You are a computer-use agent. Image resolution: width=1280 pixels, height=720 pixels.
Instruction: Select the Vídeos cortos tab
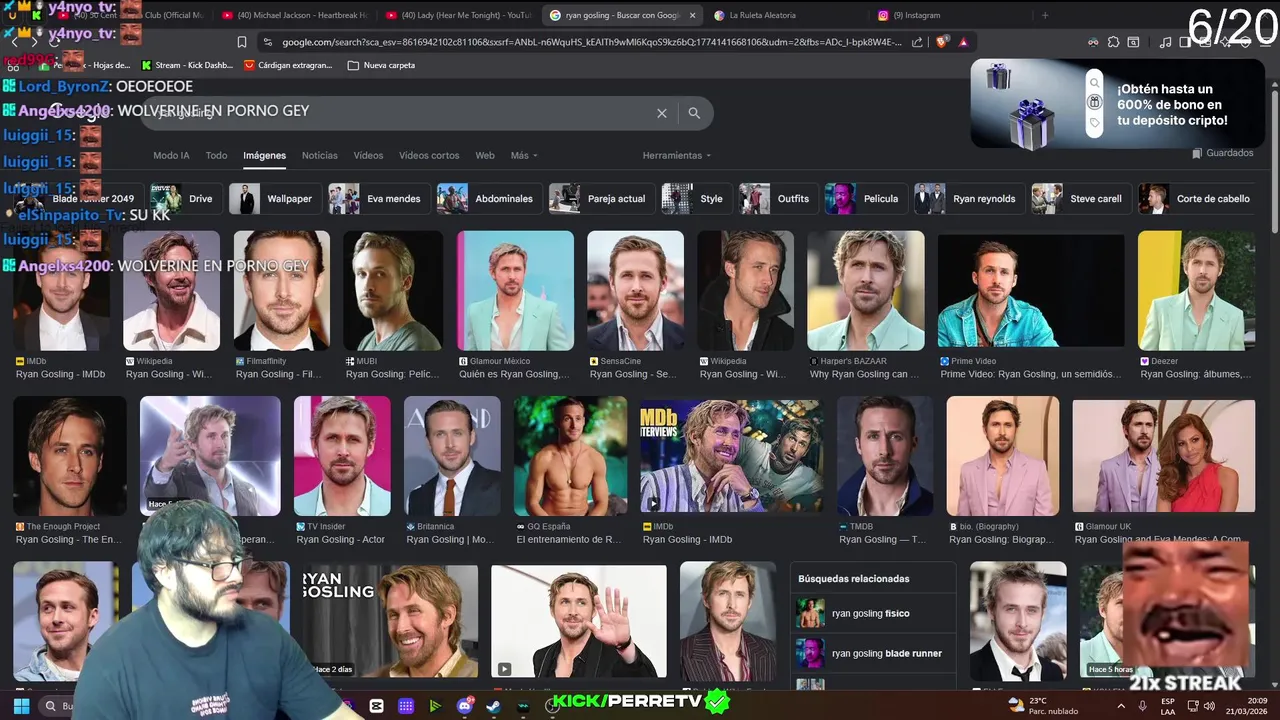point(429,156)
